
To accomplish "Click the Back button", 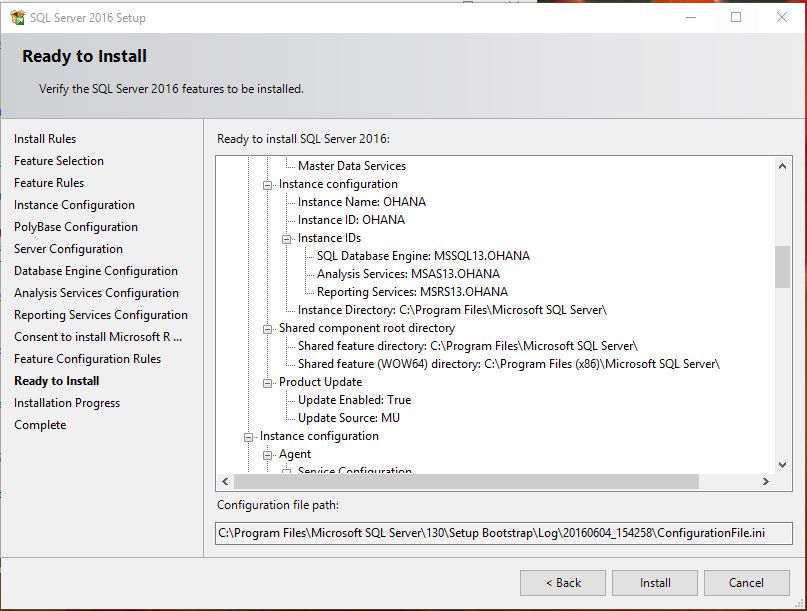I will tap(562, 583).
